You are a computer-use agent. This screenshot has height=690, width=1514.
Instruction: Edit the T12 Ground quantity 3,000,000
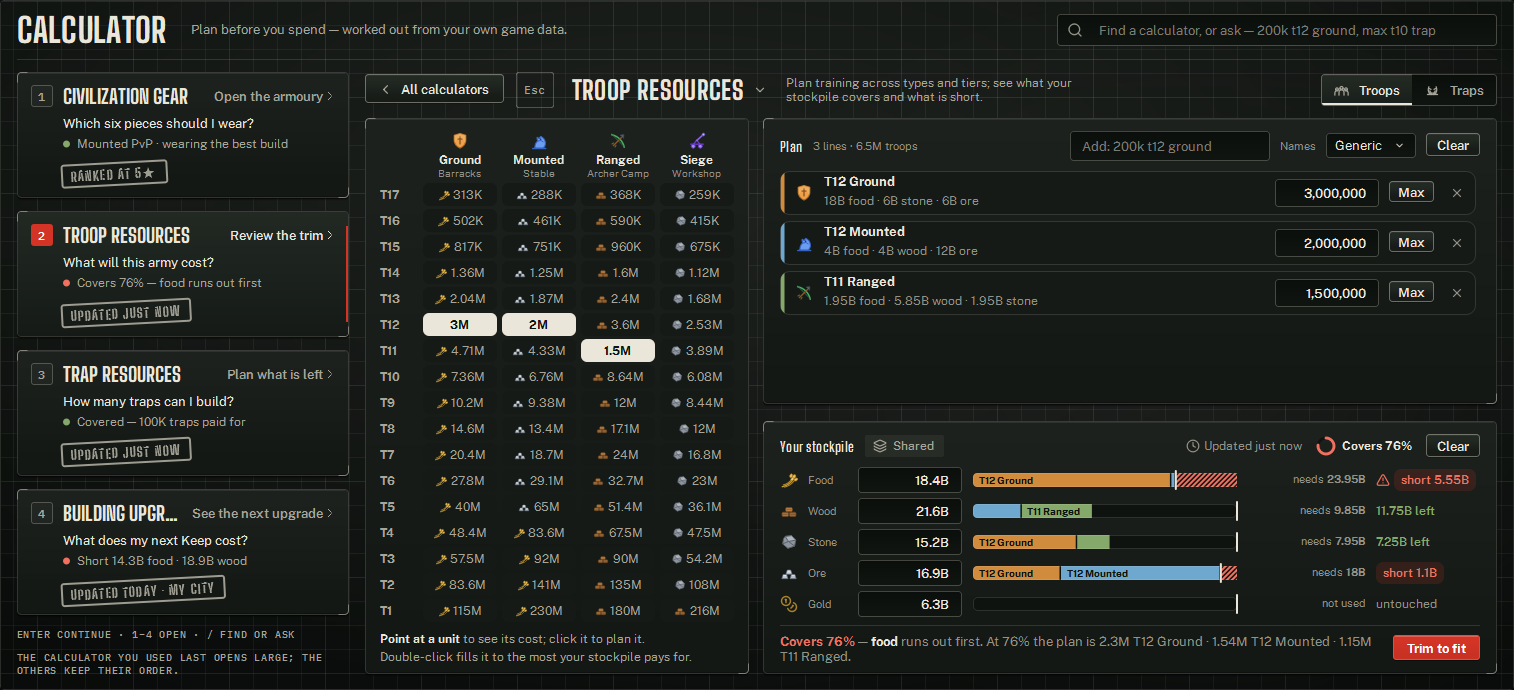1327,193
